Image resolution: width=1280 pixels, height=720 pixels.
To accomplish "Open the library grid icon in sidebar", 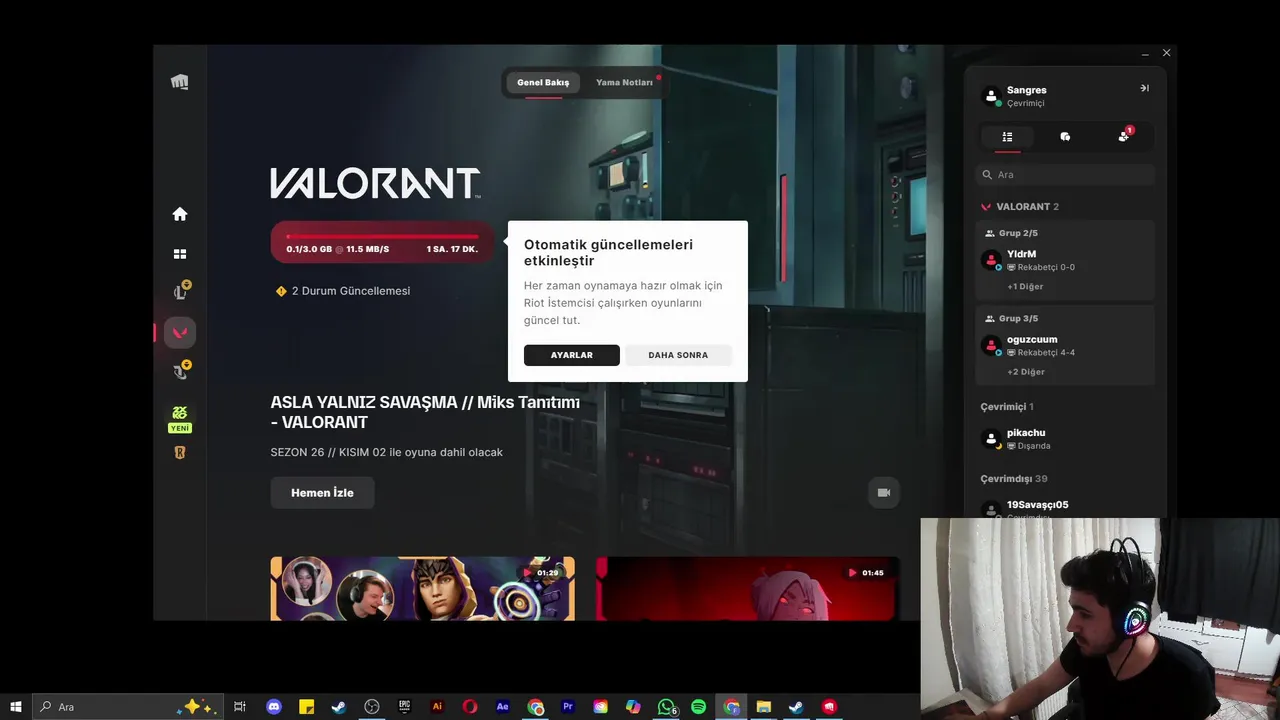I will coord(180,254).
